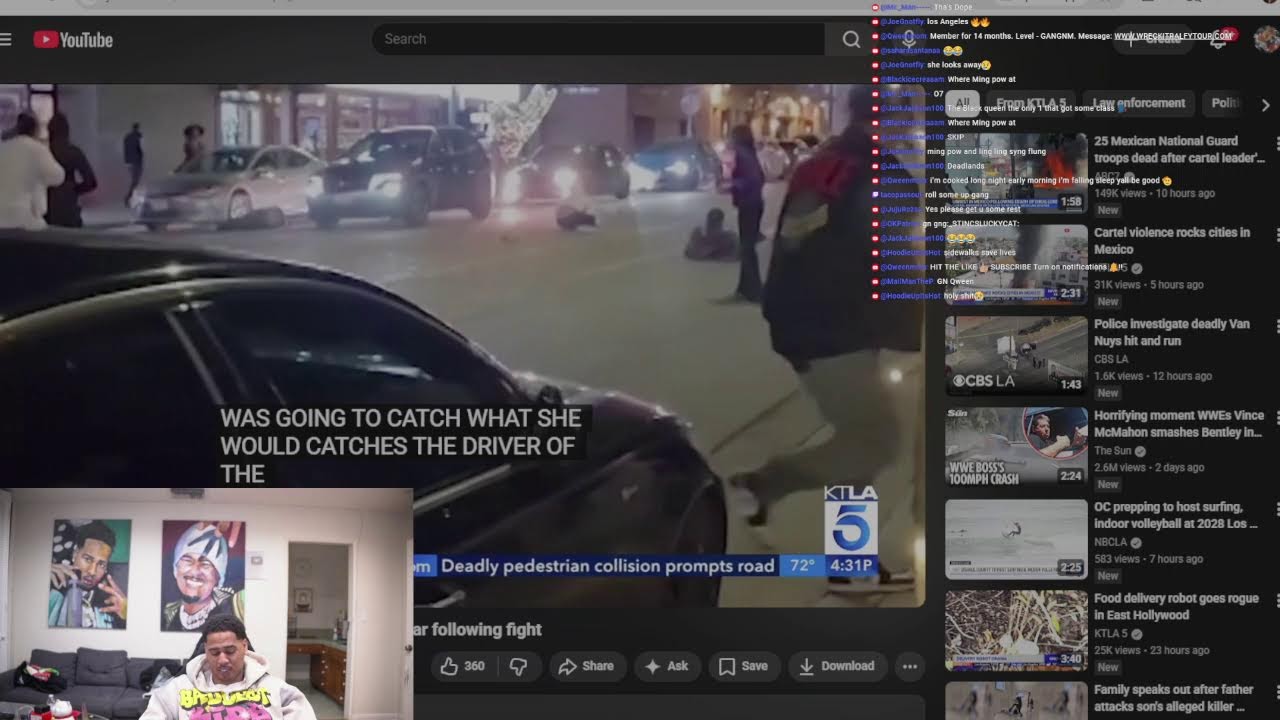Open the Cartel violence video thumbnail
The image size is (1280, 720).
(x=1016, y=263)
